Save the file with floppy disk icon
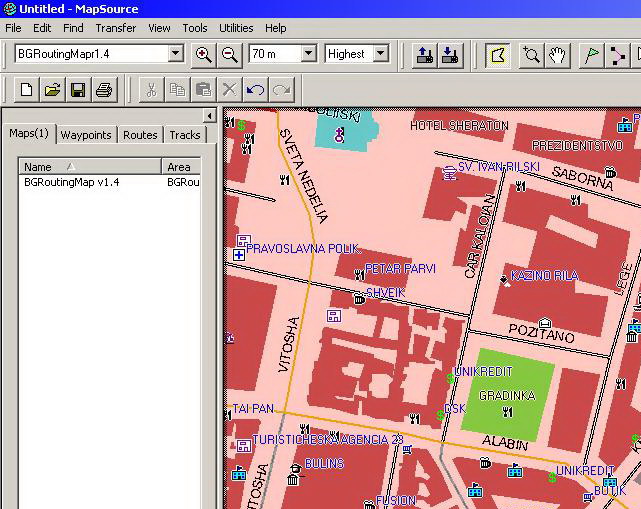 coord(78,90)
